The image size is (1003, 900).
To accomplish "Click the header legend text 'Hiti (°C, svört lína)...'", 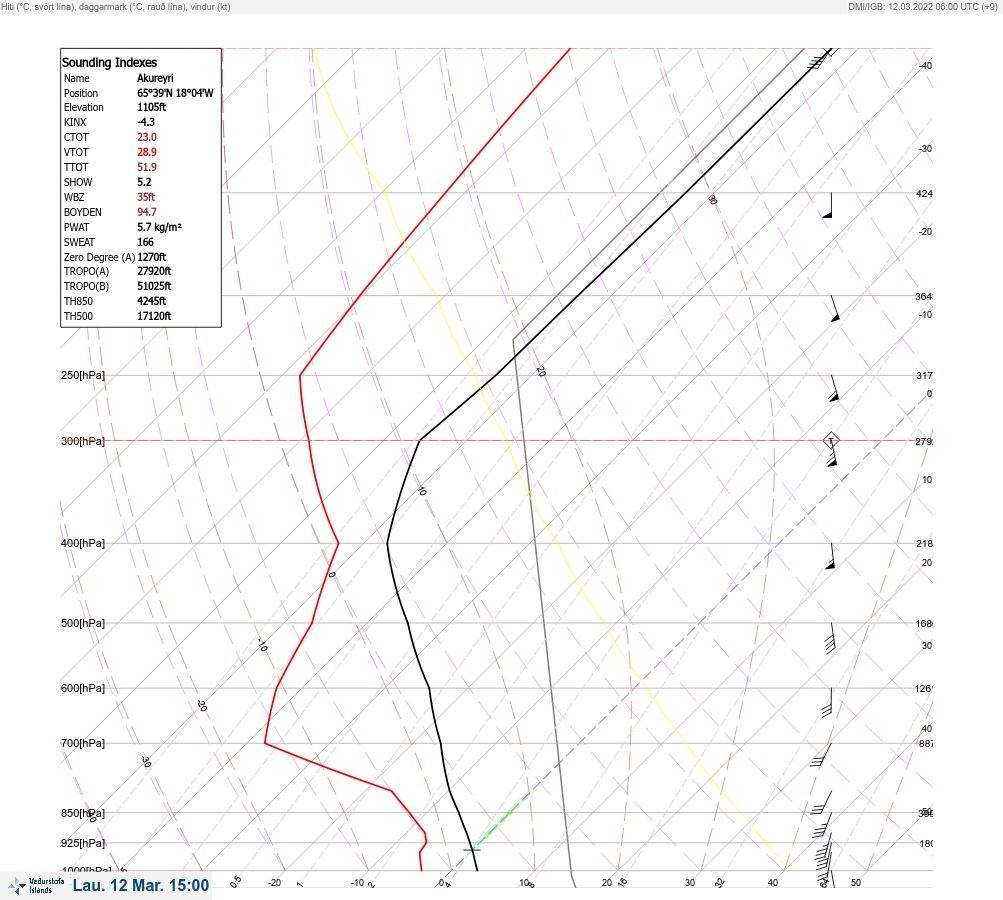I will pos(116,6).
